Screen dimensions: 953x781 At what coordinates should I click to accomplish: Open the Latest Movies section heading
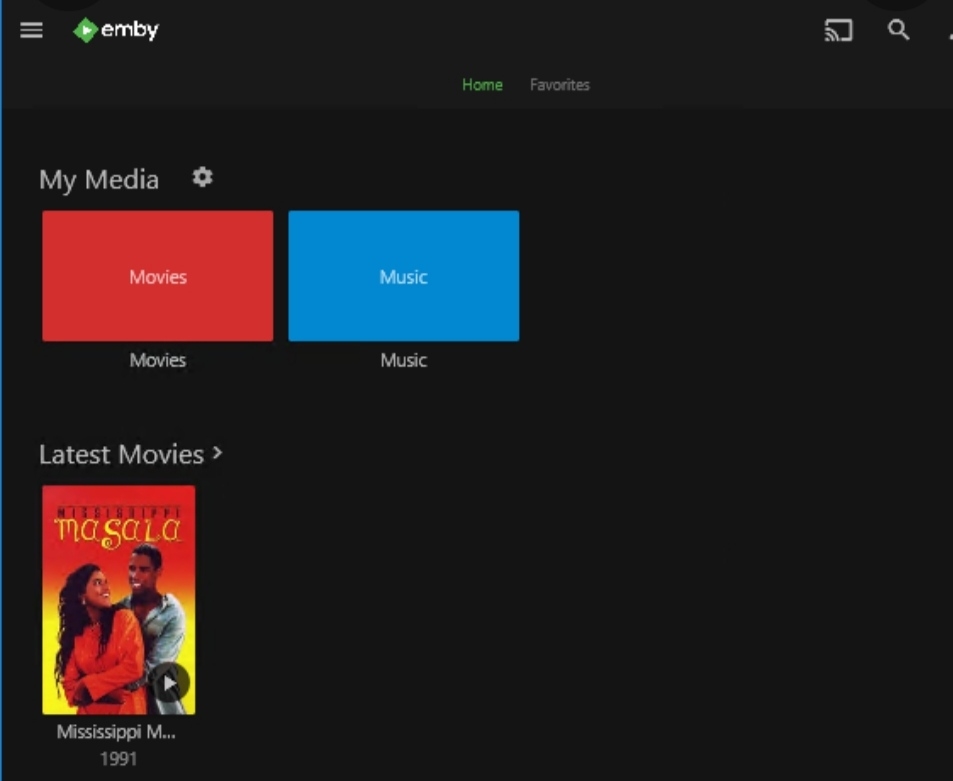pyautogui.click(x=121, y=454)
